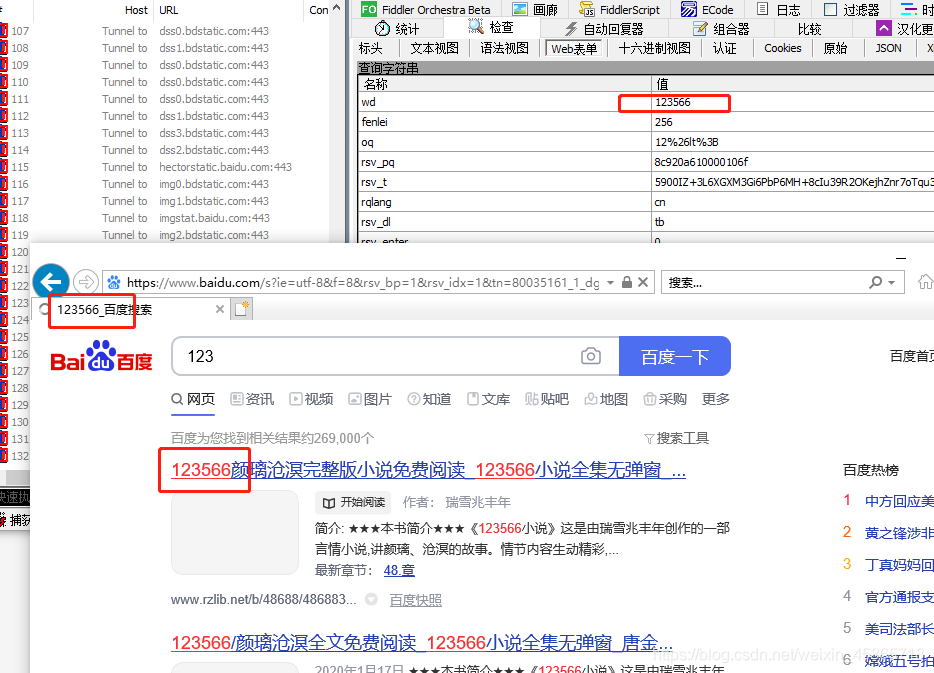Select the rsv_pq parameter row

(646, 162)
